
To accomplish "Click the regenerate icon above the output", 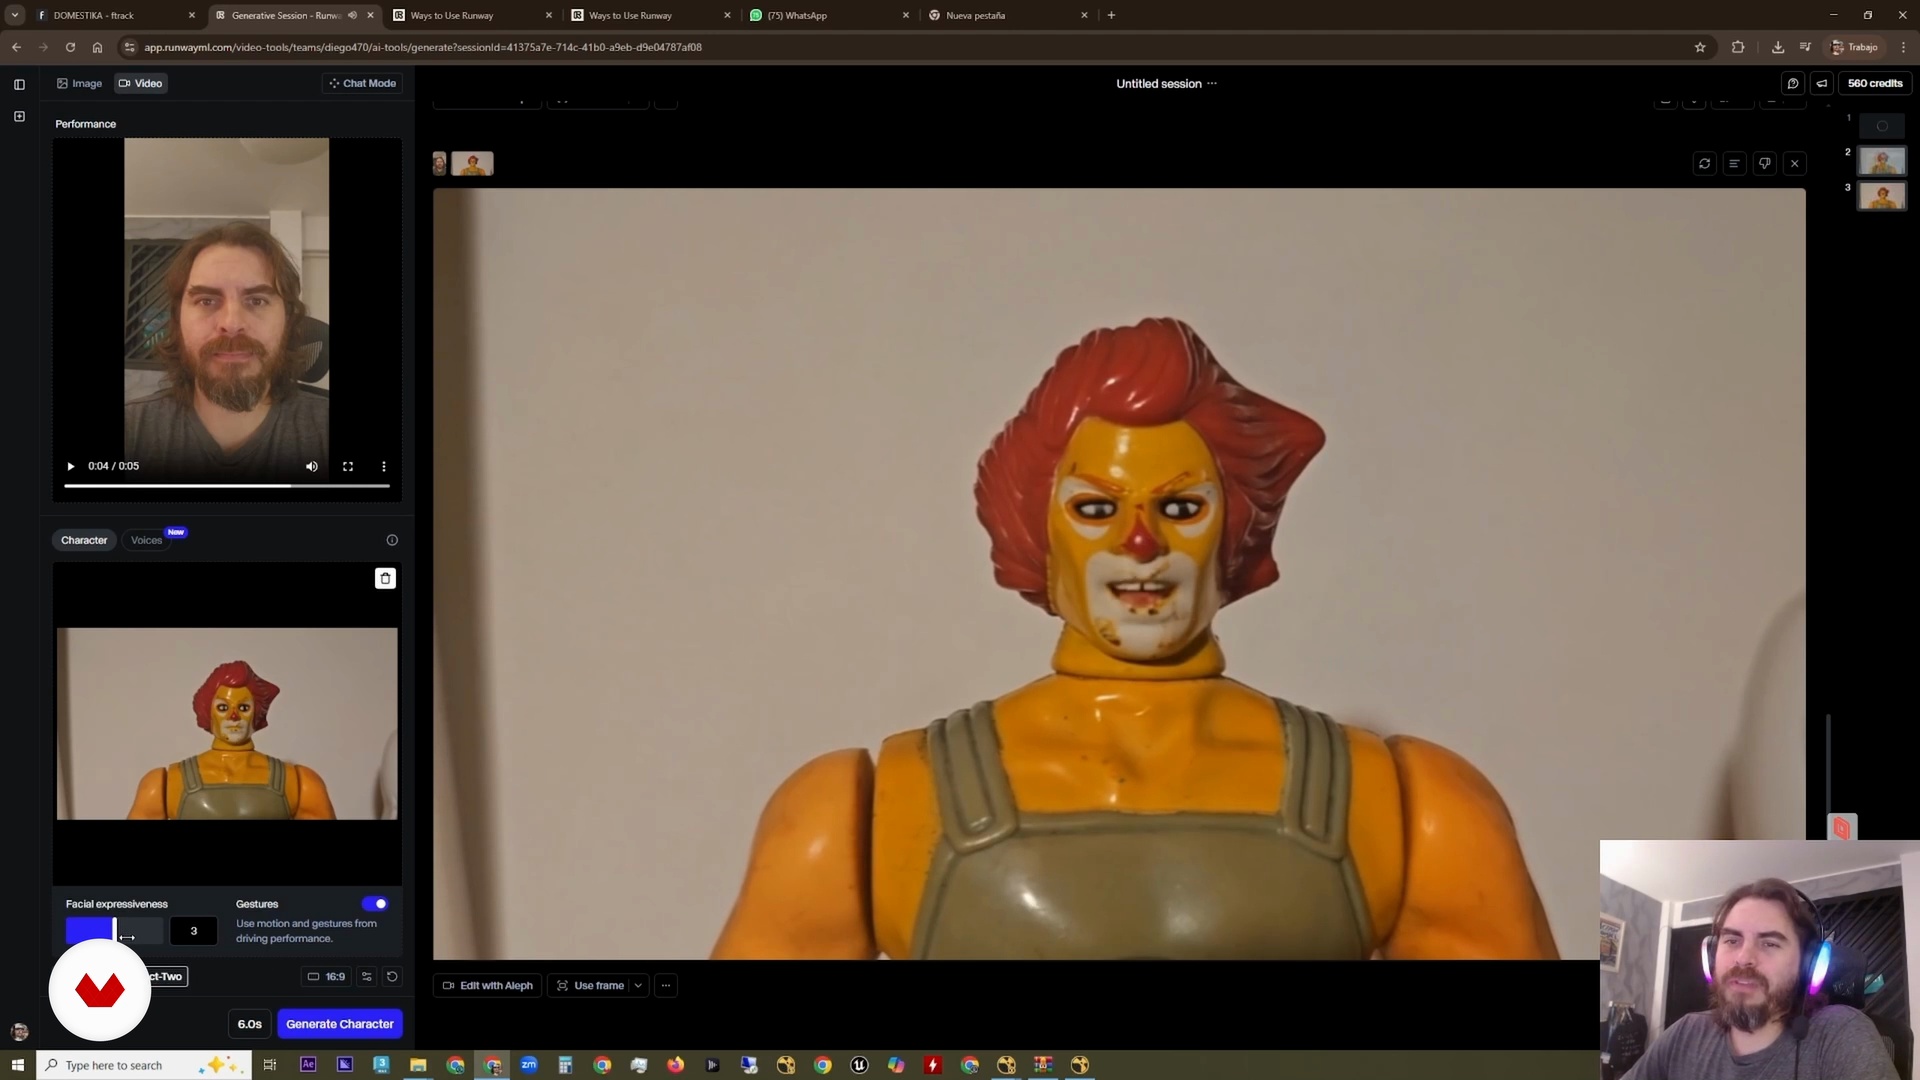I will point(1705,164).
